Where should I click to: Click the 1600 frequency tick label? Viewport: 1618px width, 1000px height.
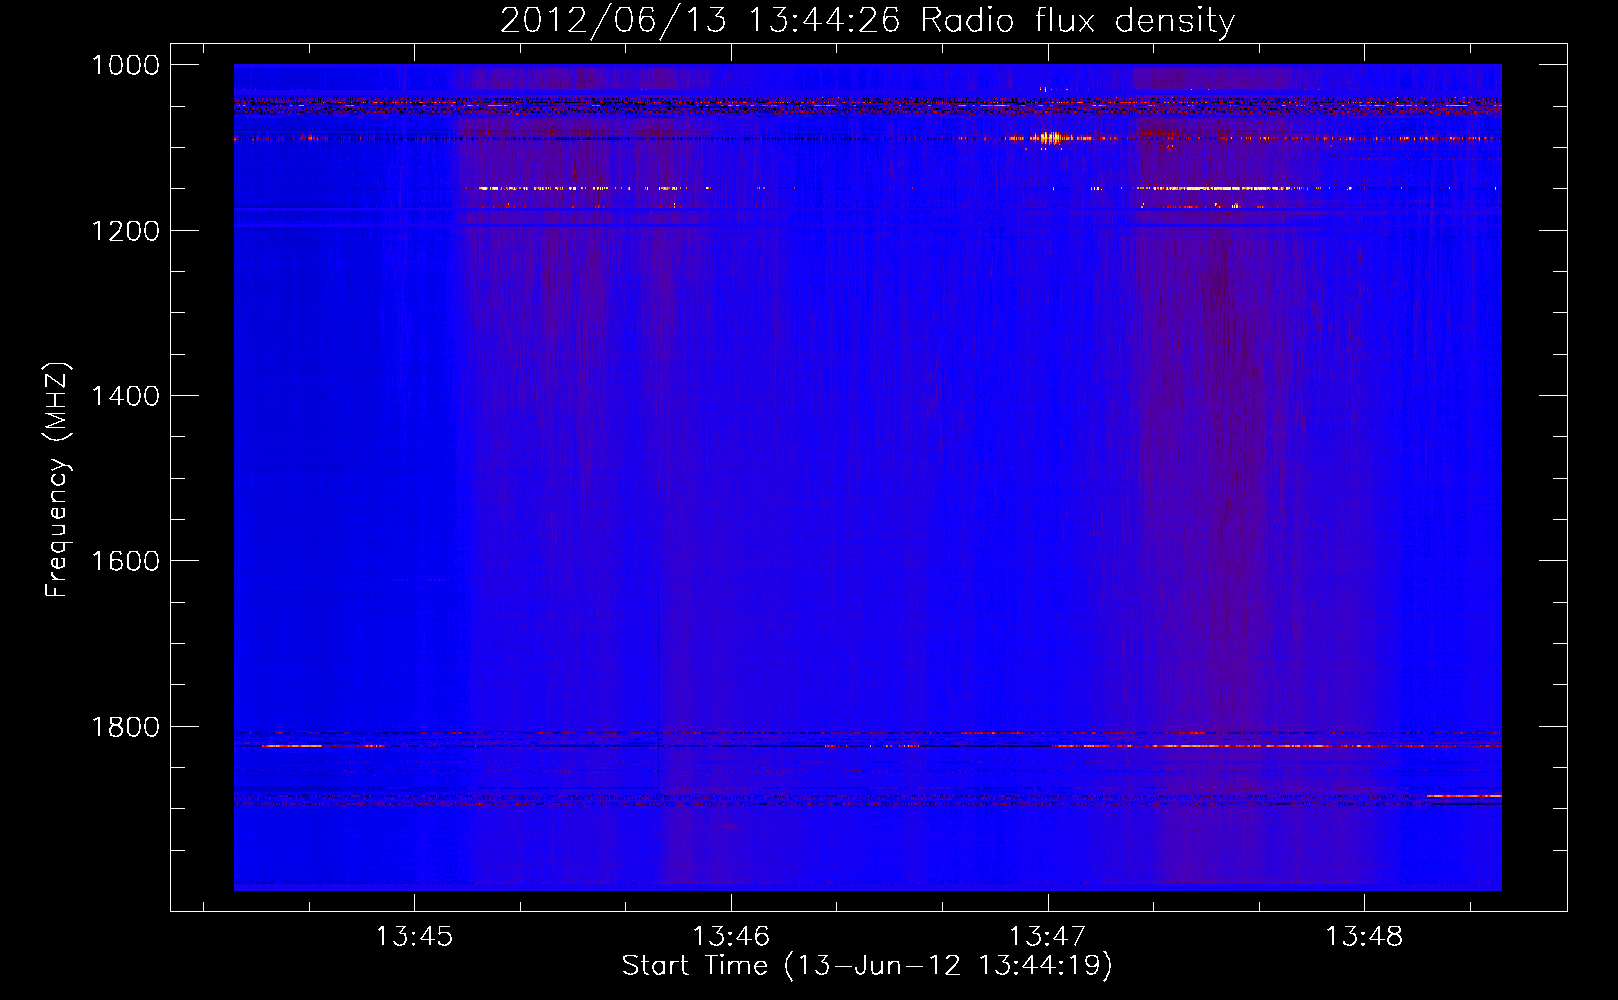click(x=125, y=561)
